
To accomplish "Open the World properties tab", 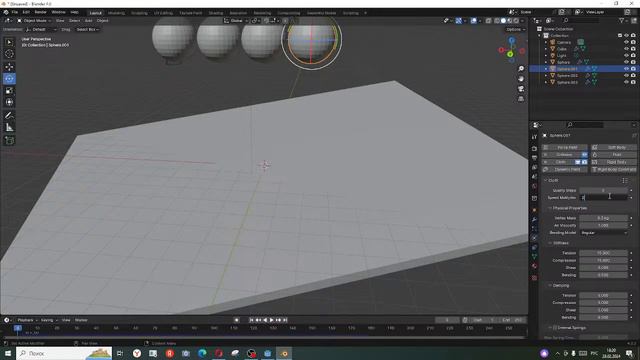I will click(x=534, y=186).
